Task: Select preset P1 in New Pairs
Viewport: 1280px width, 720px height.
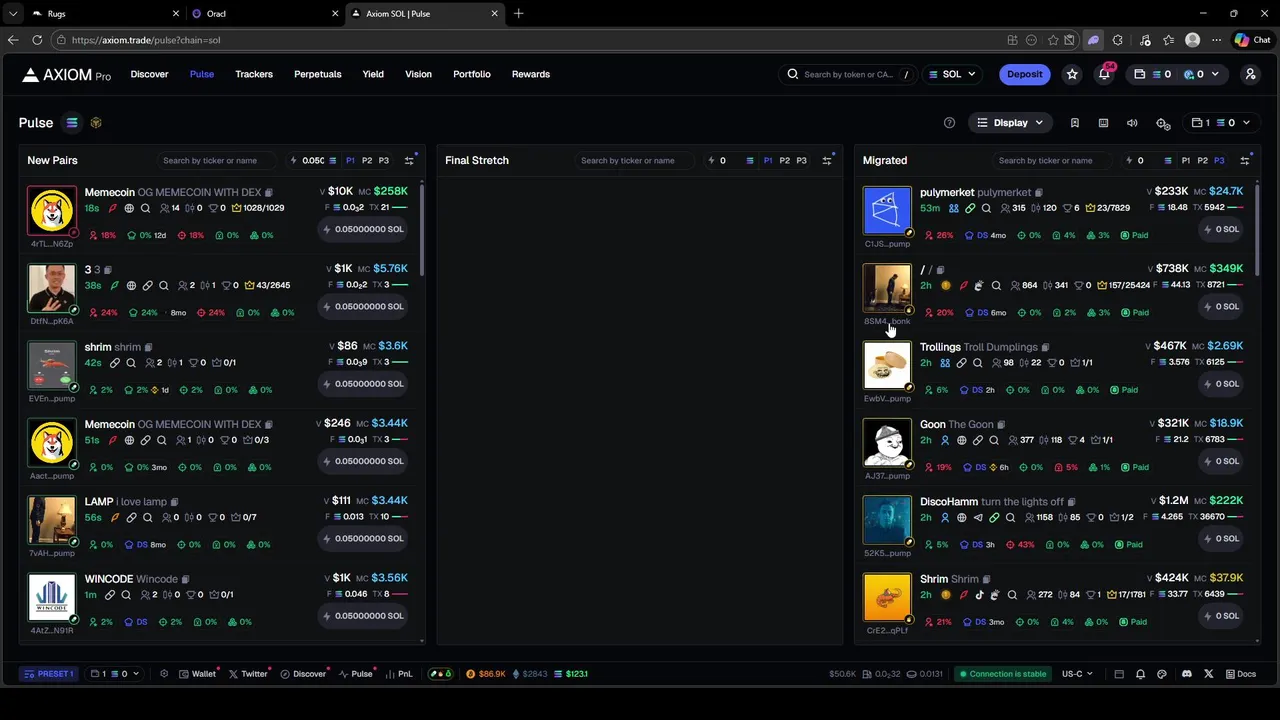Action: click(350, 160)
